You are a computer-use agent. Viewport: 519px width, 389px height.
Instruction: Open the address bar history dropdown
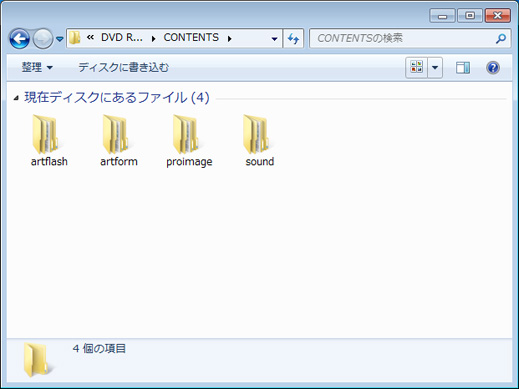[x=274, y=39]
